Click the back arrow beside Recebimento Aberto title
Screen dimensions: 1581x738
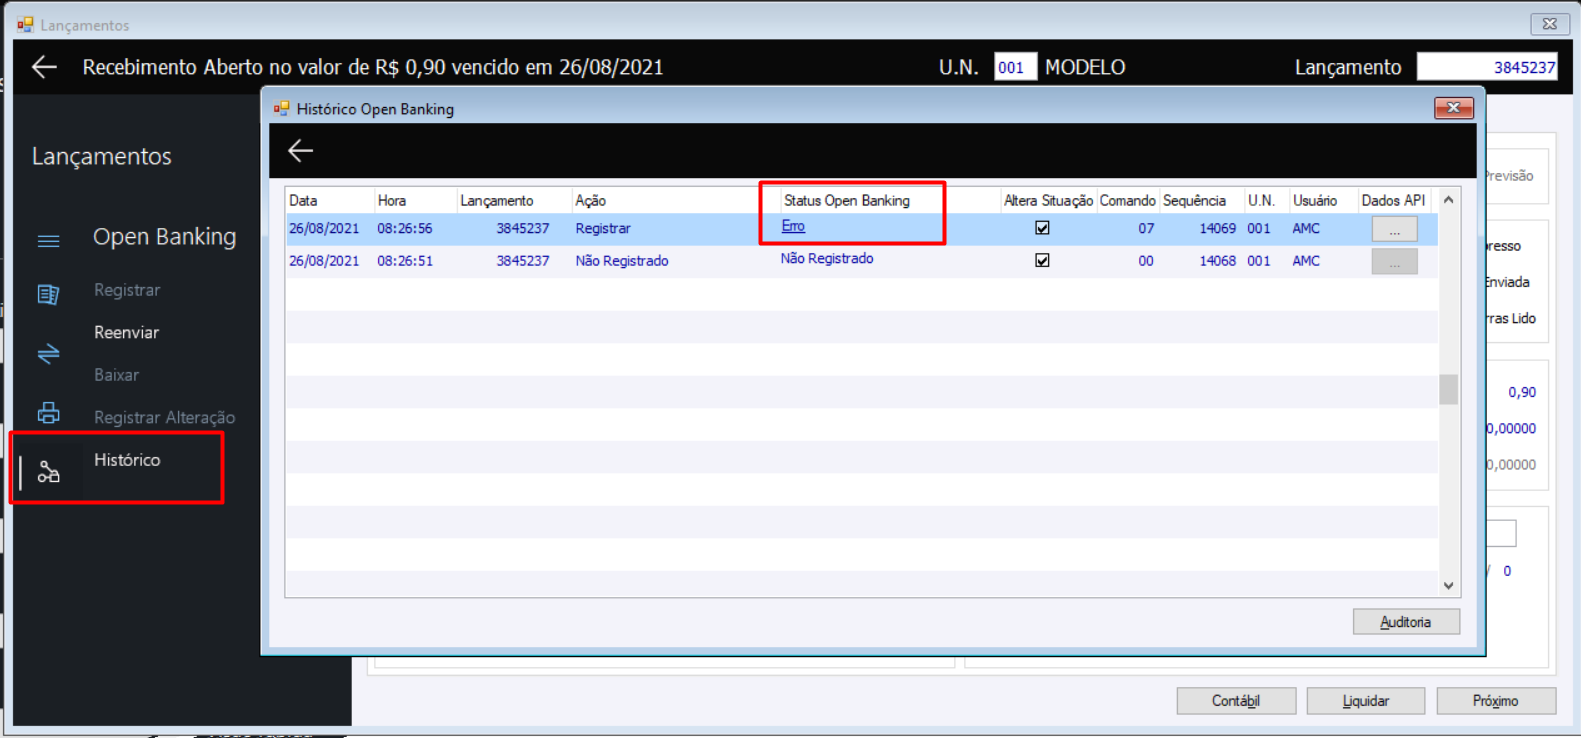coord(44,67)
